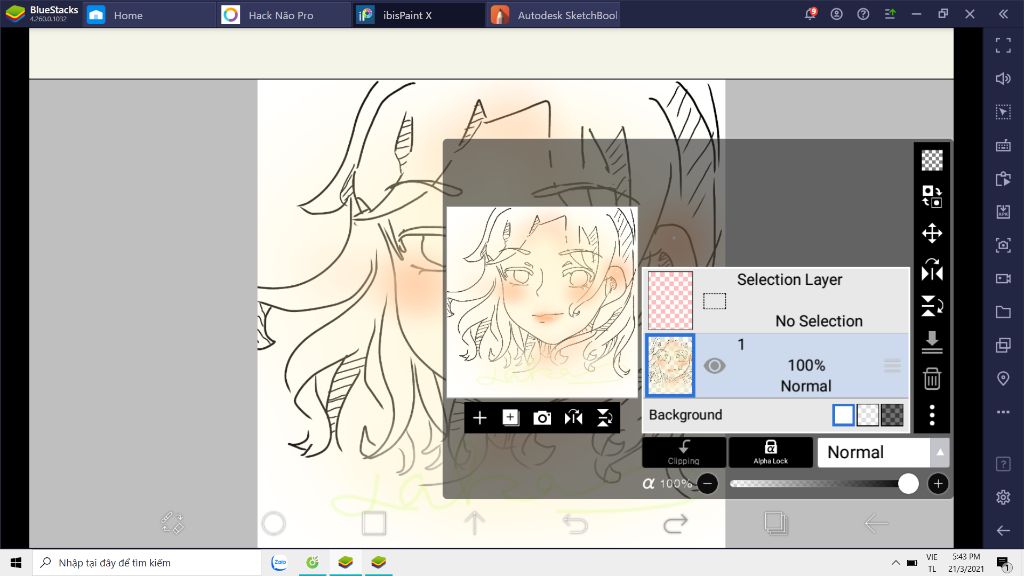Open BlueStacks help question icon

[x=863, y=14]
